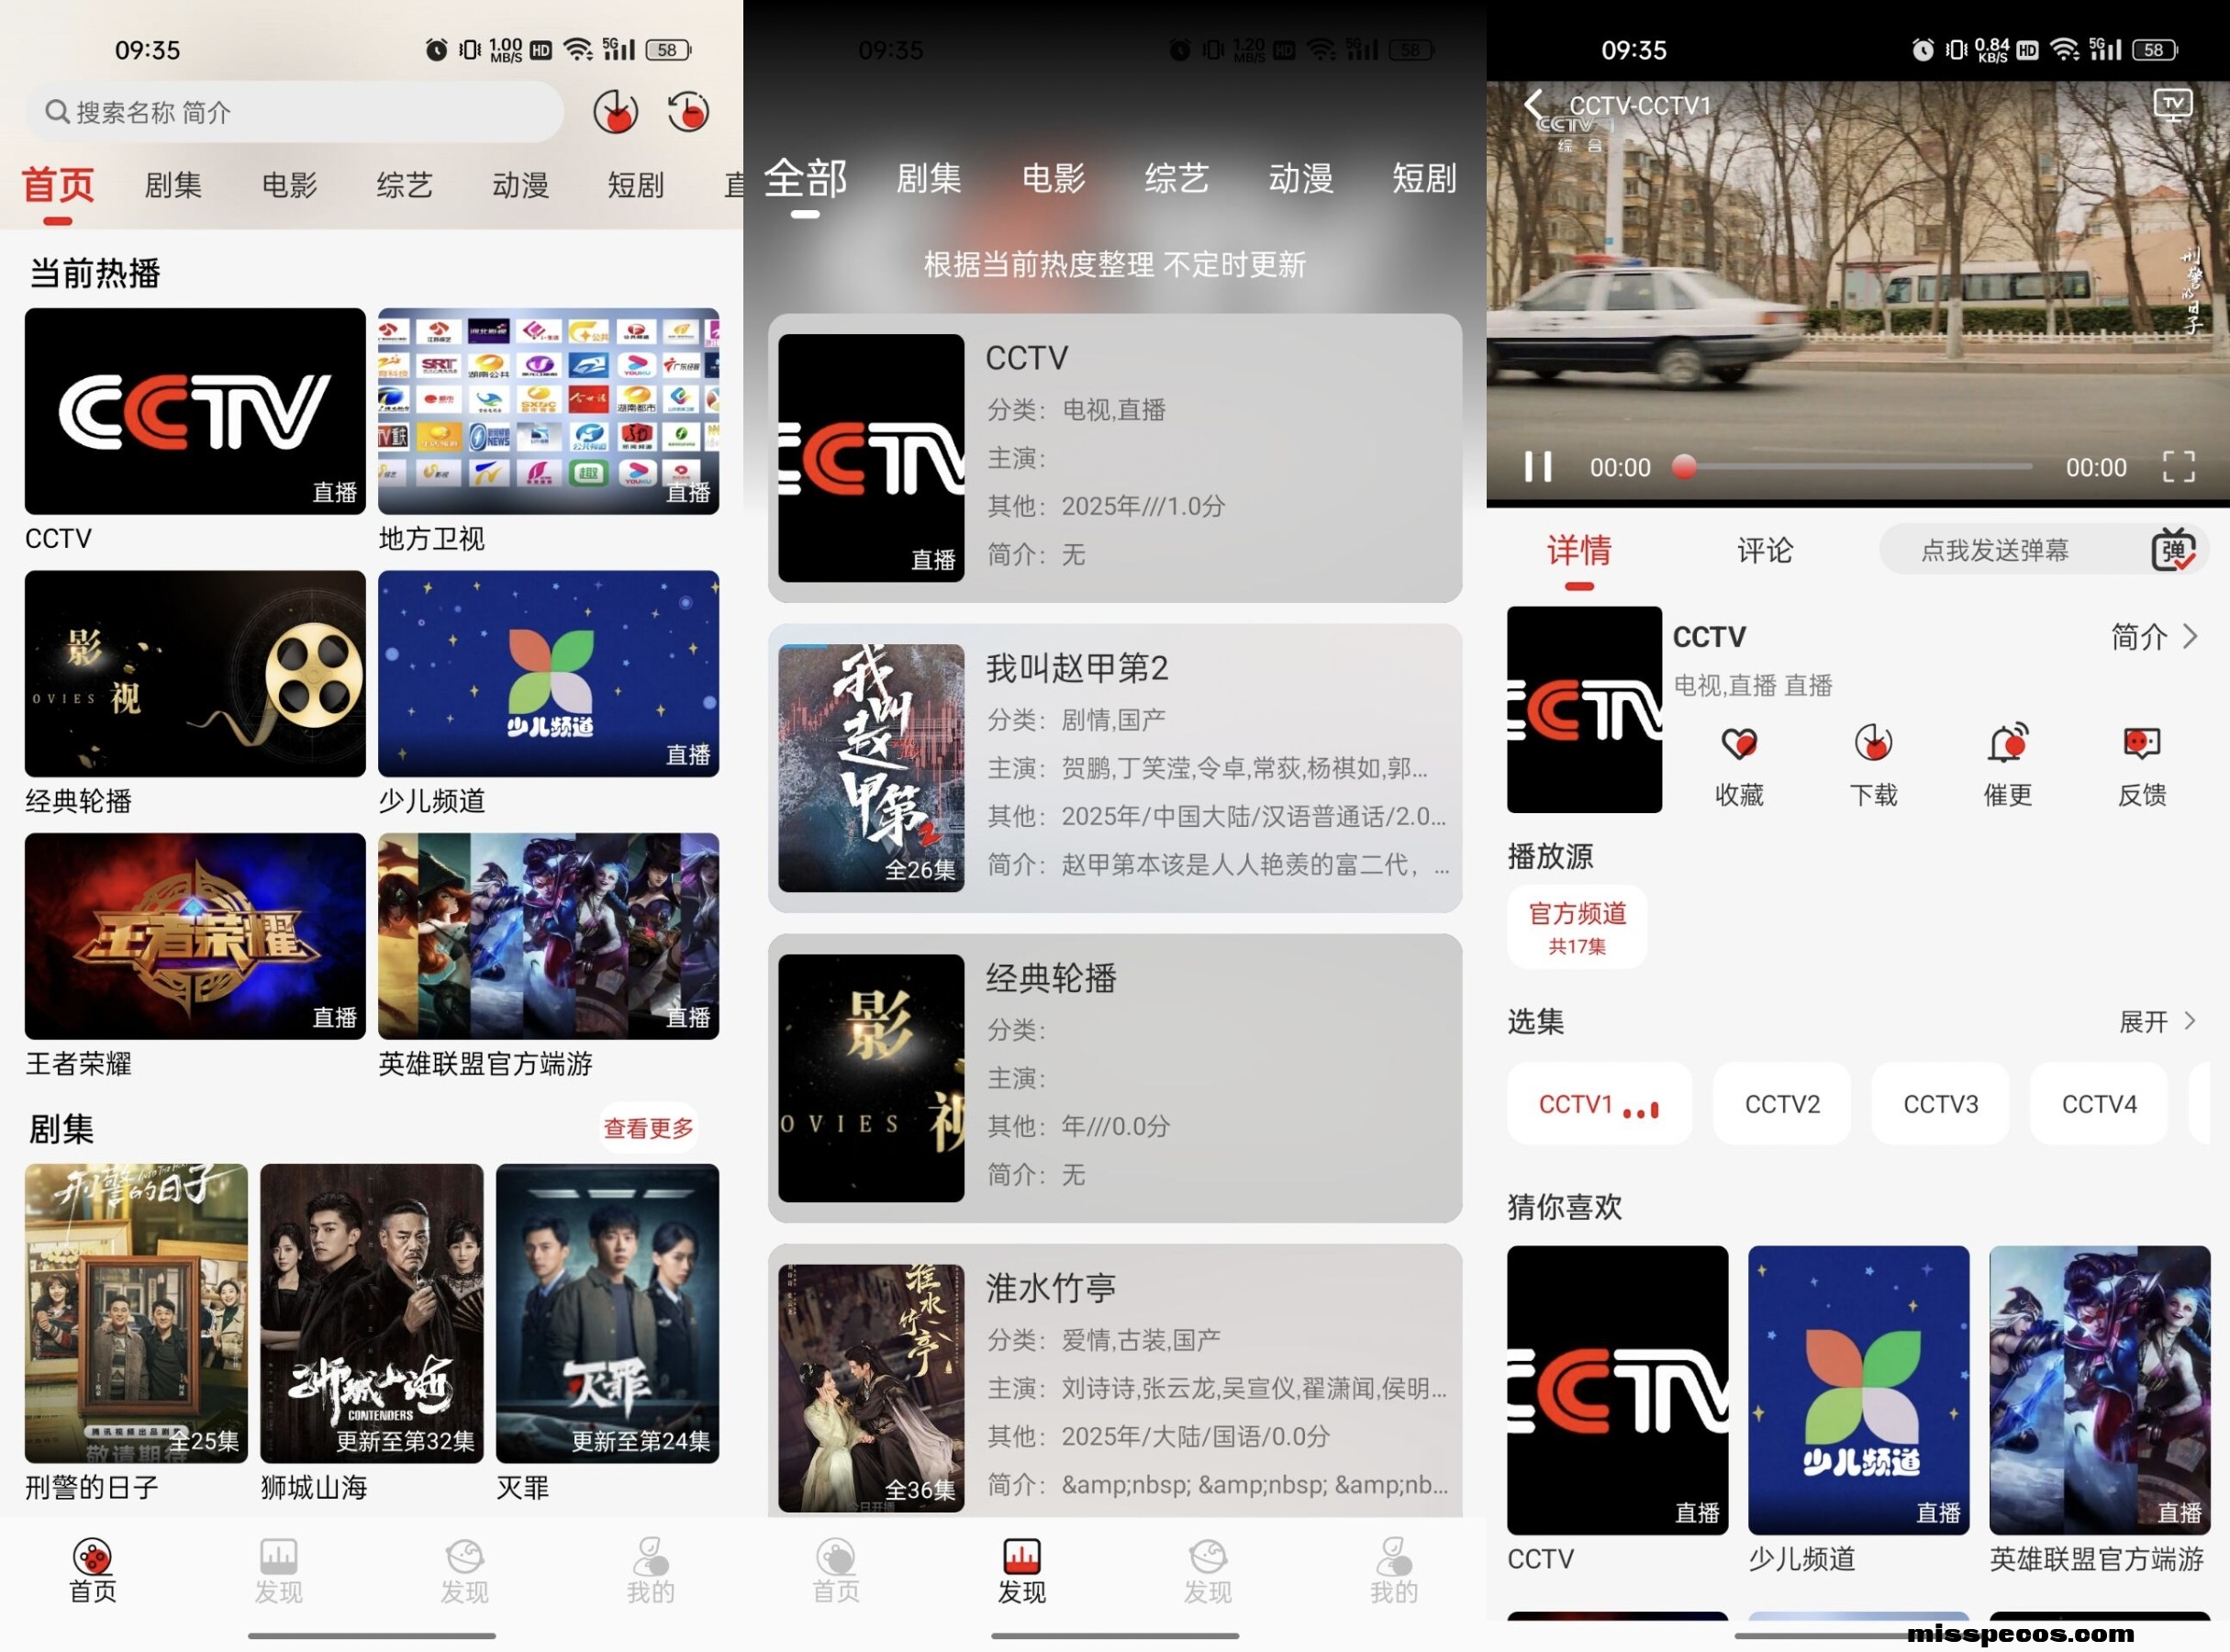Tap the 发现 planet icon in the middle screen's bottom bar

(1207, 1556)
